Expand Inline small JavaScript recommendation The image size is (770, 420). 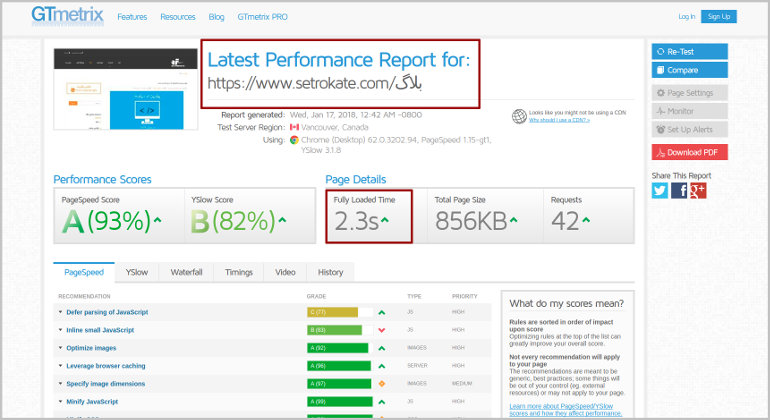[100, 330]
